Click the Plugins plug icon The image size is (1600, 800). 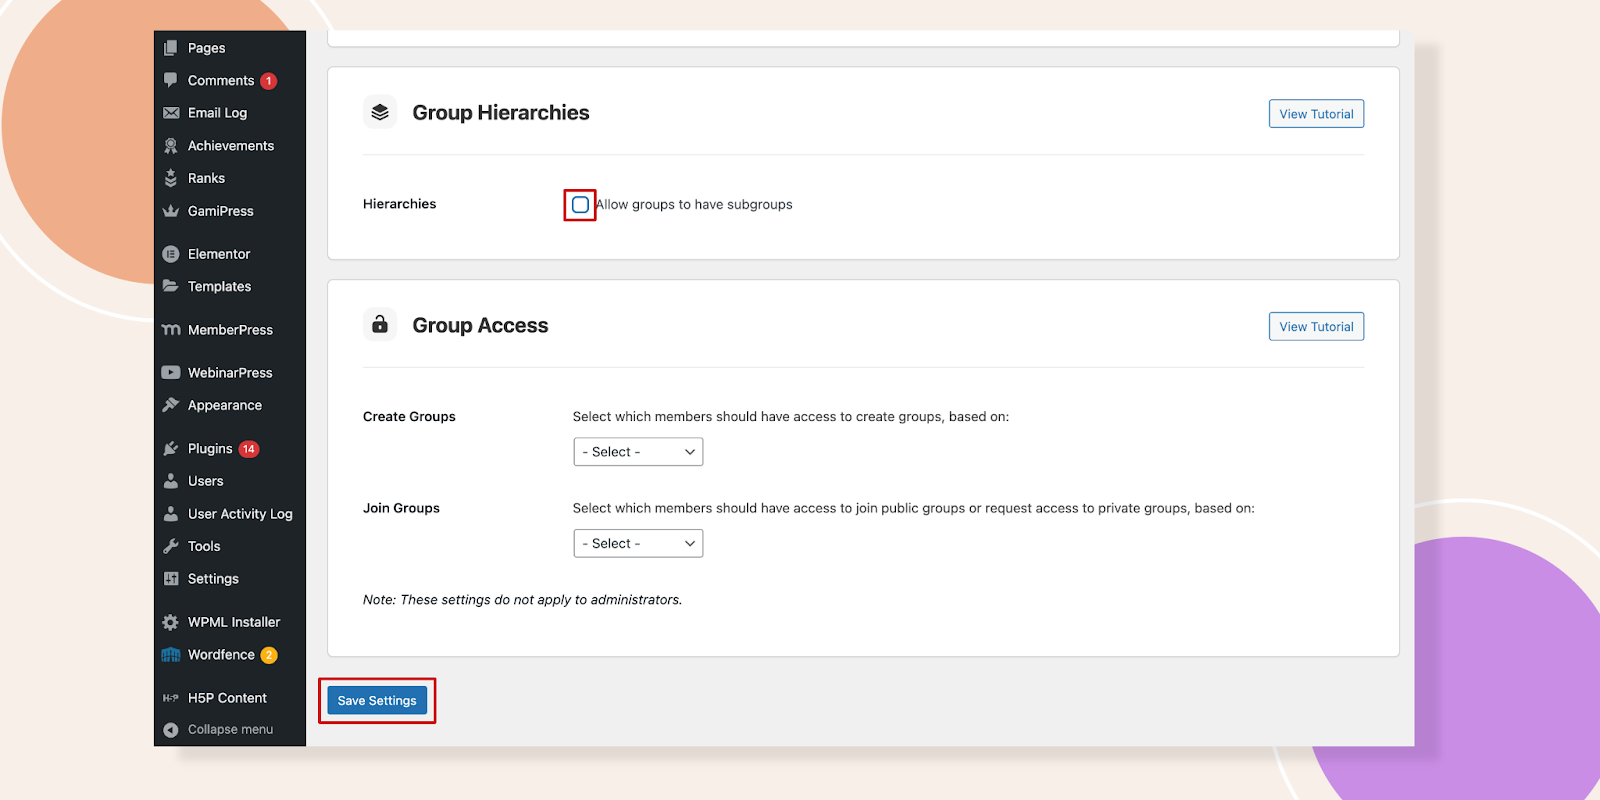(x=171, y=449)
